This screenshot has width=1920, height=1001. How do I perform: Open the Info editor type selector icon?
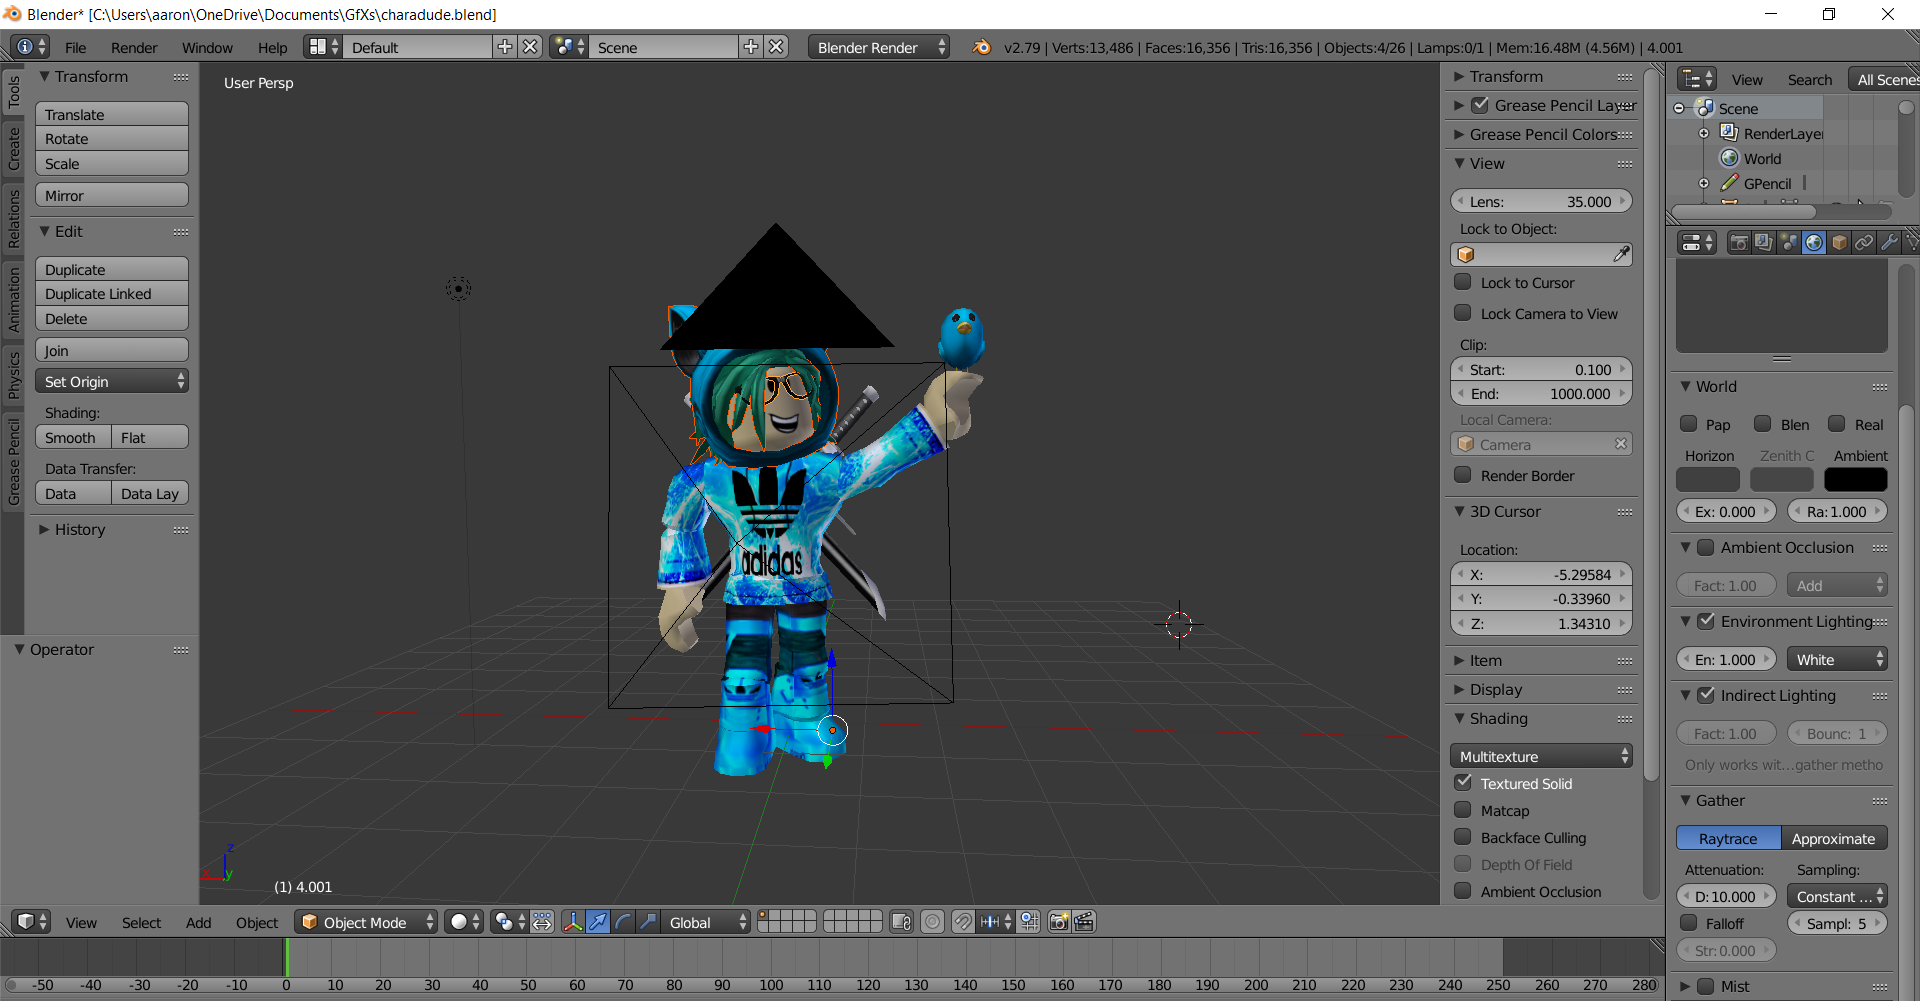tap(30, 47)
